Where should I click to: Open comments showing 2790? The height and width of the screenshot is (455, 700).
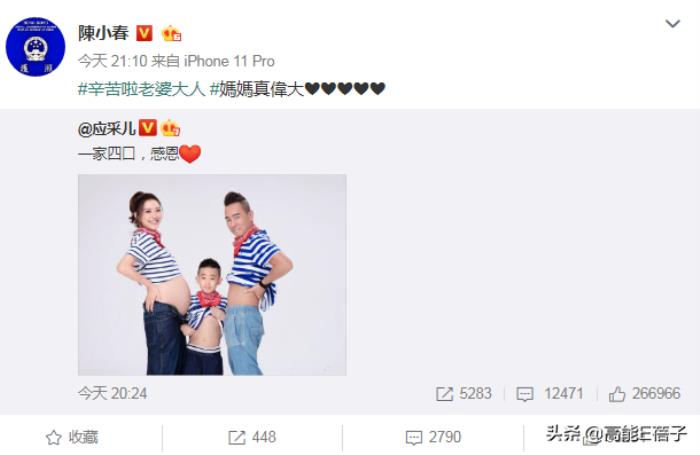tap(433, 437)
